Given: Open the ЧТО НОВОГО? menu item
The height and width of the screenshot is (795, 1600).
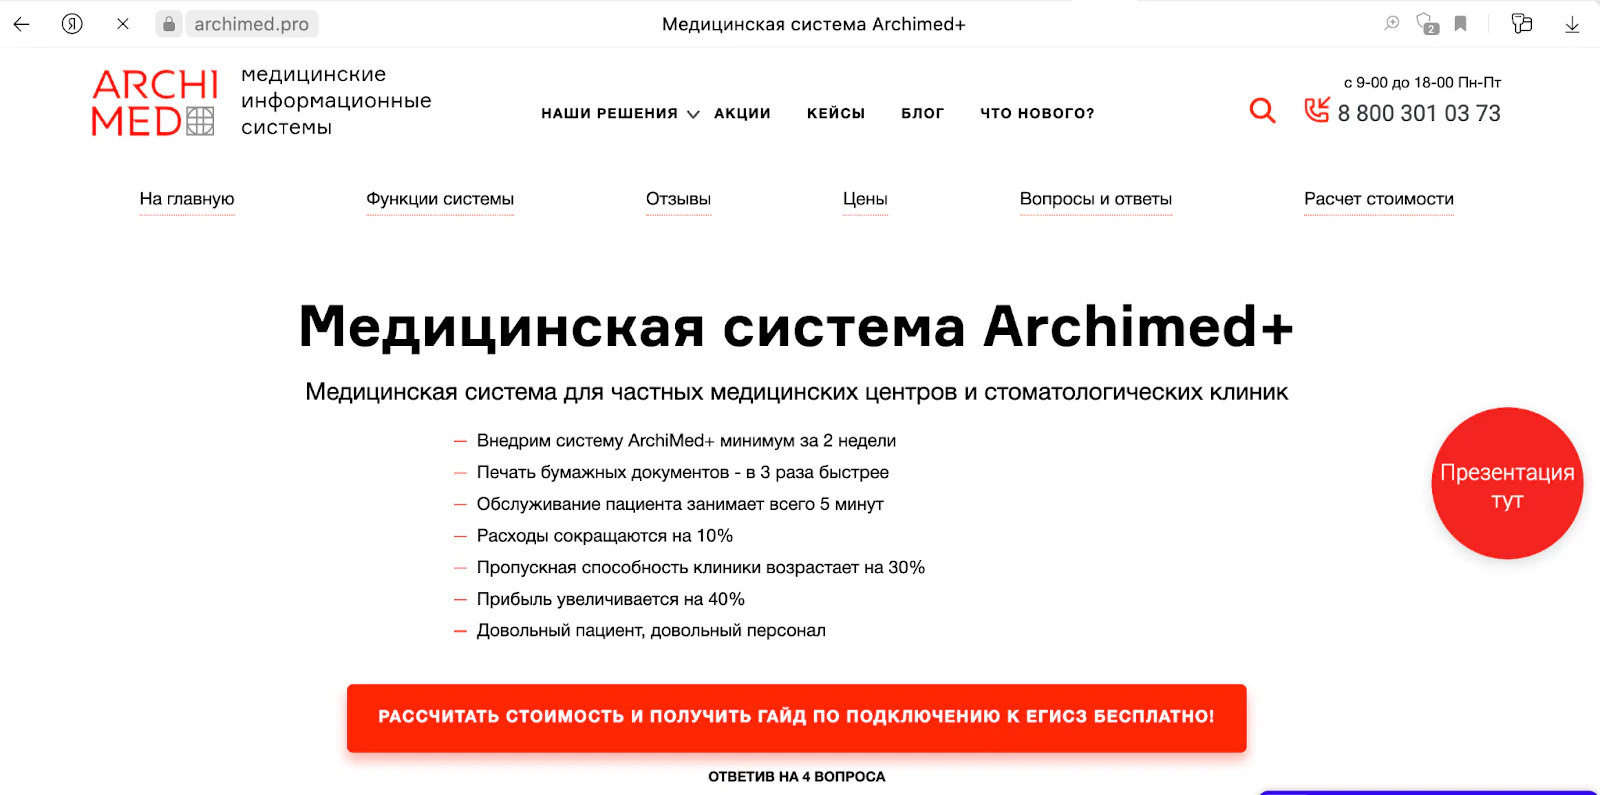Looking at the screenshot, I should coord(1037,114).
